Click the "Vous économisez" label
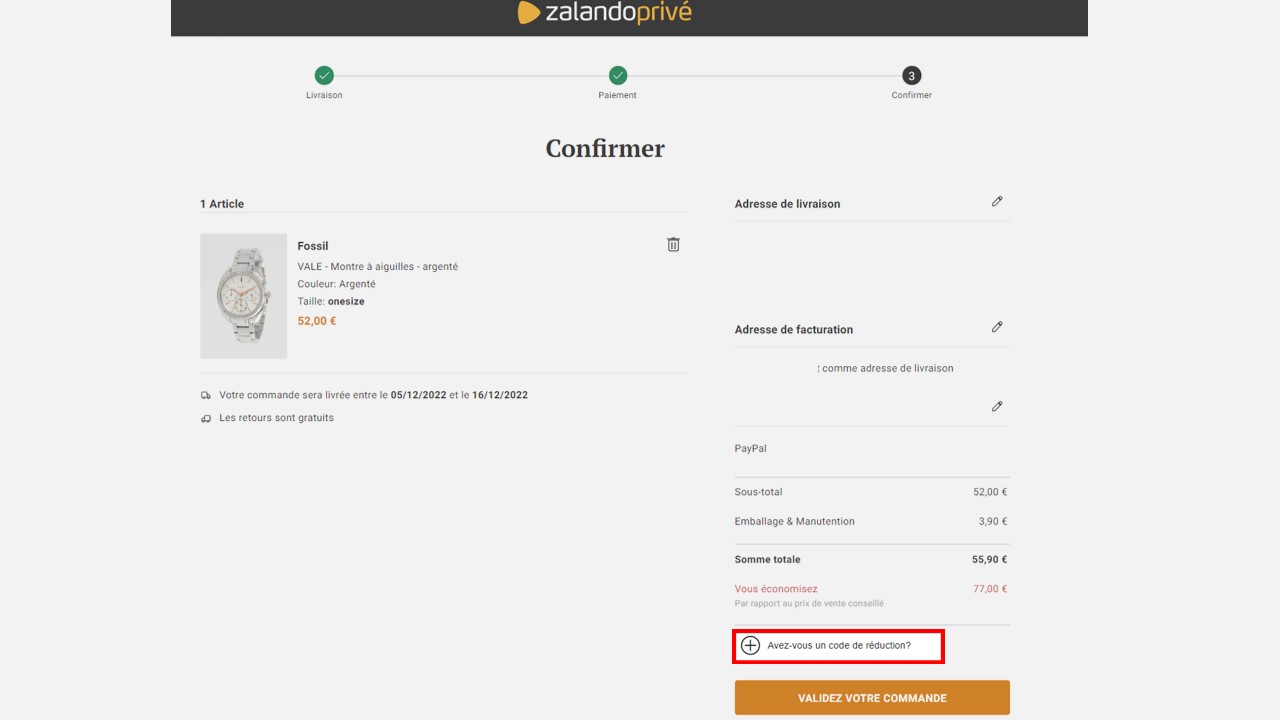Image resolution: width=1280 pixels, height=720 pixels. tap(776, 589)
